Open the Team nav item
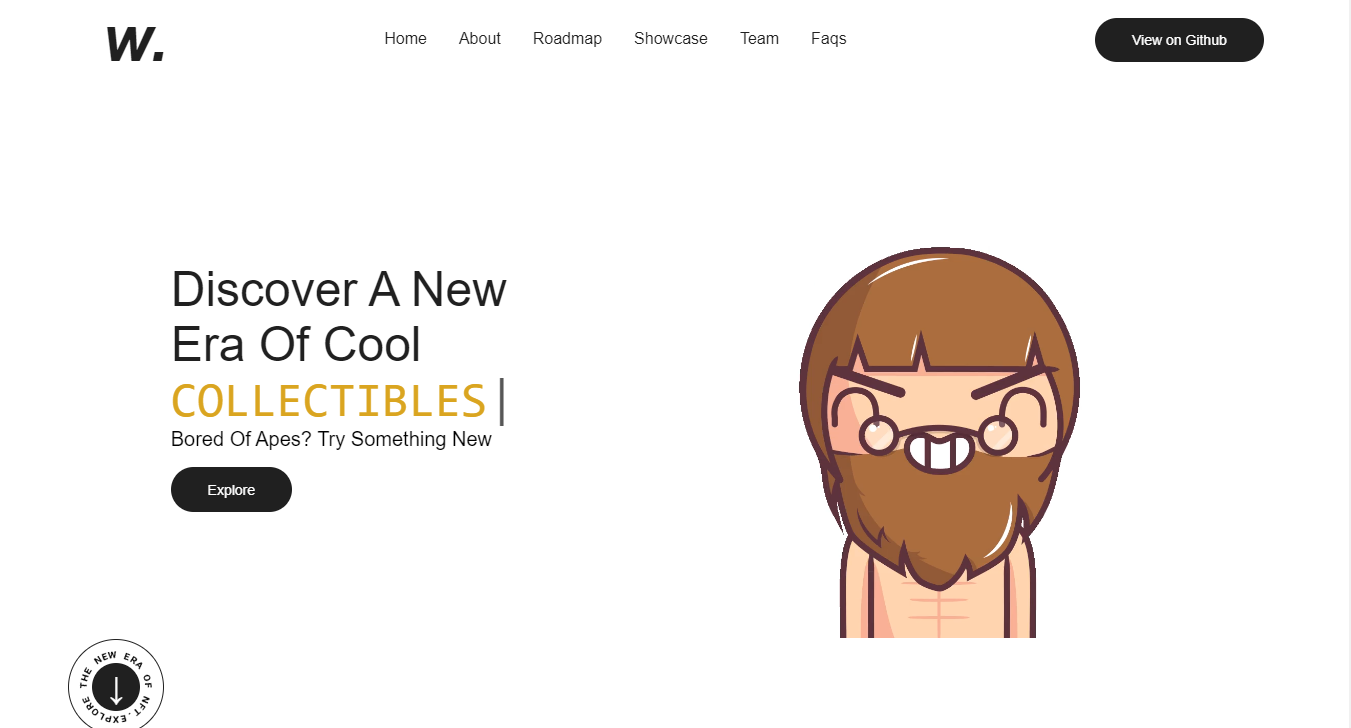 click(759, 39)
